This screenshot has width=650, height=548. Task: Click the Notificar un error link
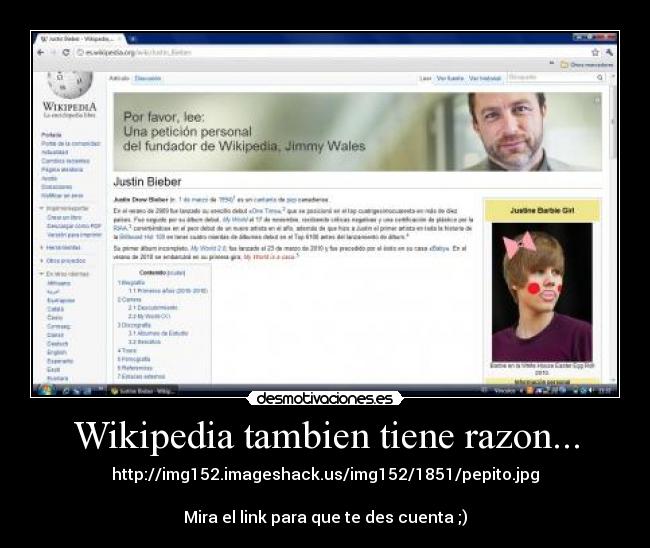[62, 196]
